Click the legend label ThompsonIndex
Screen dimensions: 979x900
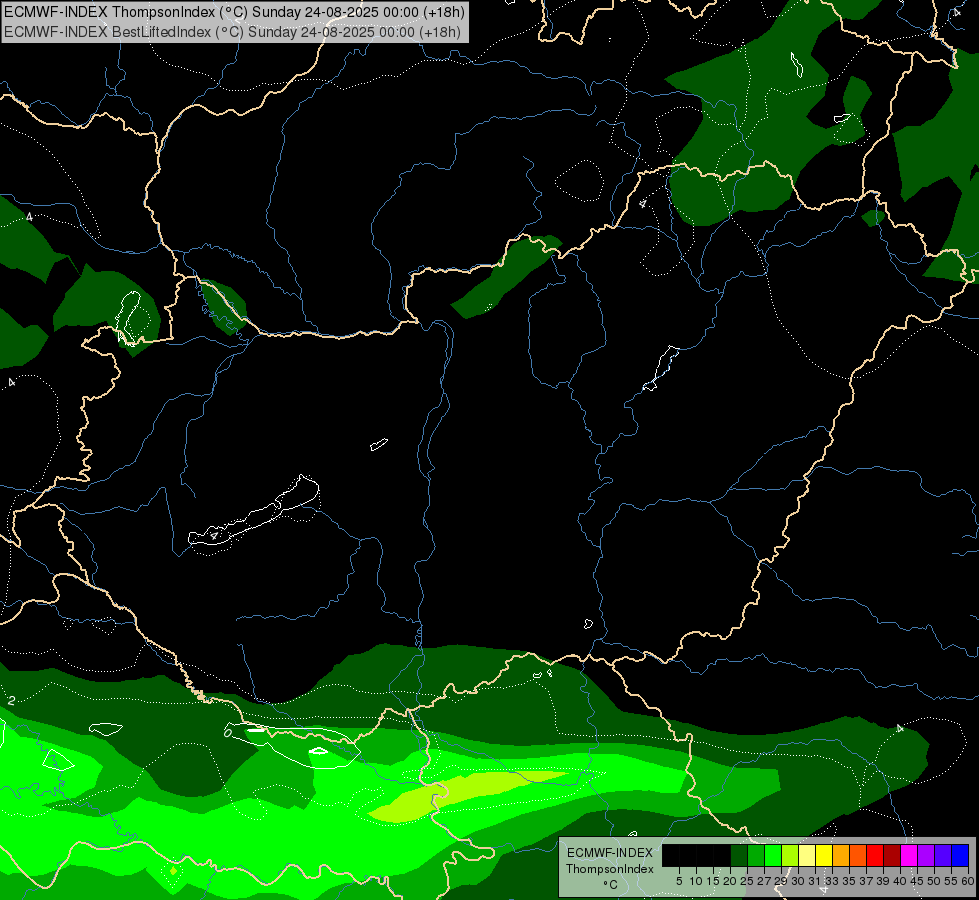[610, 869]
